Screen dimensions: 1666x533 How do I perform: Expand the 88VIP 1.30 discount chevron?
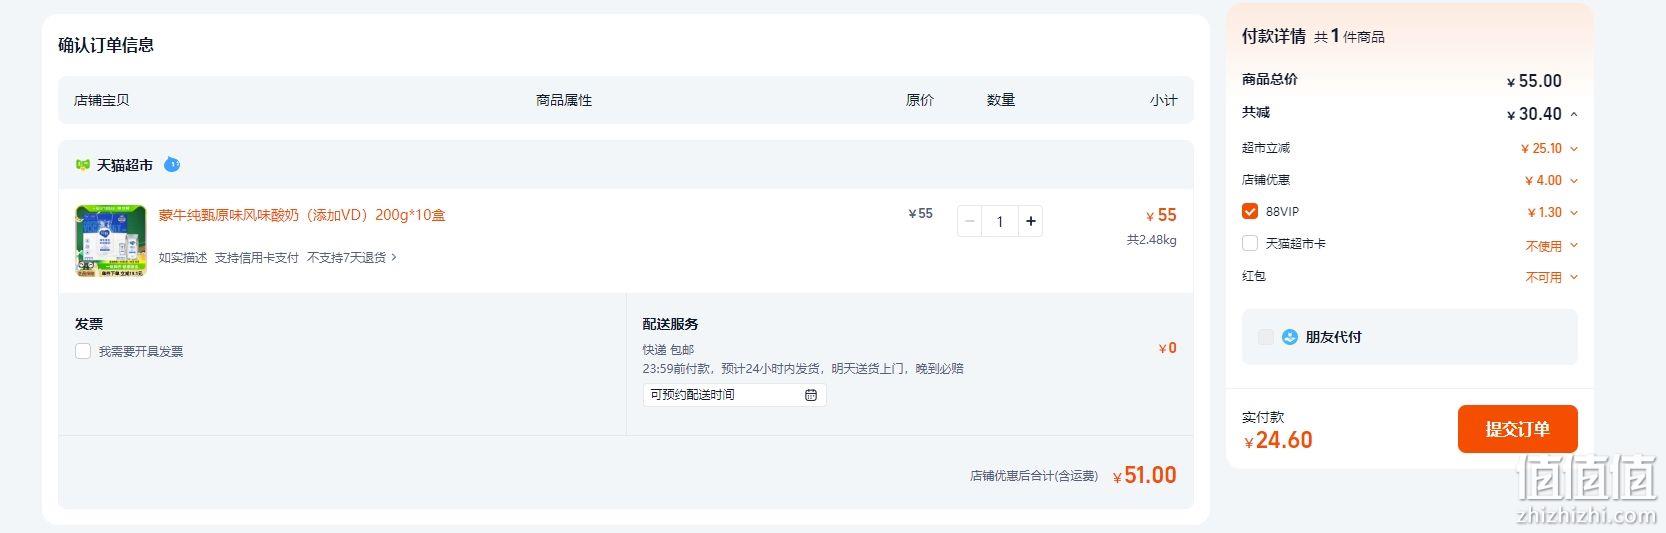tap(1574, 213)
